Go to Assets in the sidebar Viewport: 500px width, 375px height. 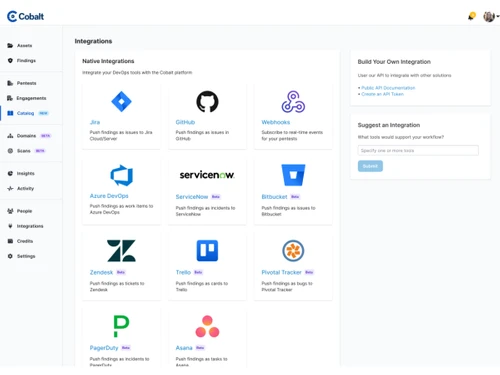coord(24,45)
